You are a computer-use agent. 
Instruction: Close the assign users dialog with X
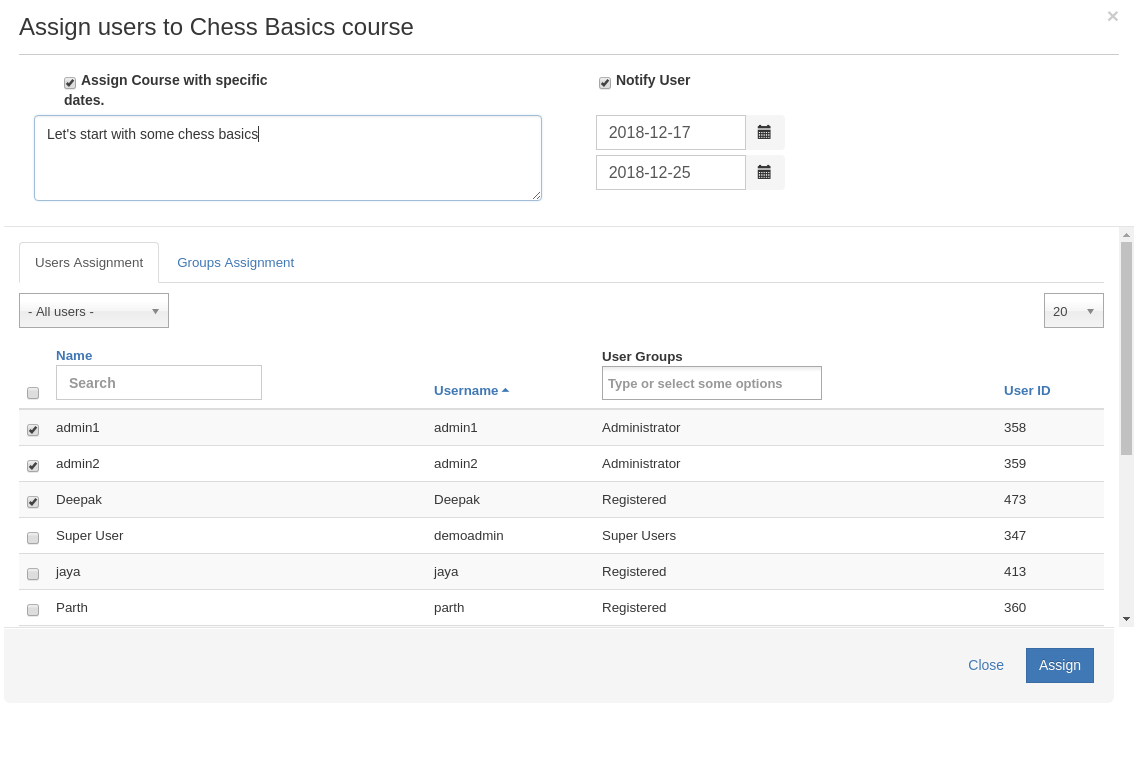(1112, 17)
